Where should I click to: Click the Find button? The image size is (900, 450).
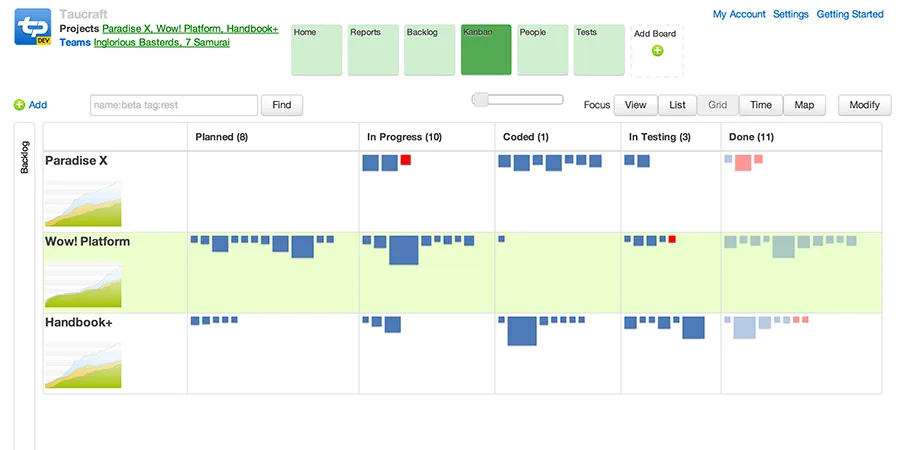pos(282,105)
